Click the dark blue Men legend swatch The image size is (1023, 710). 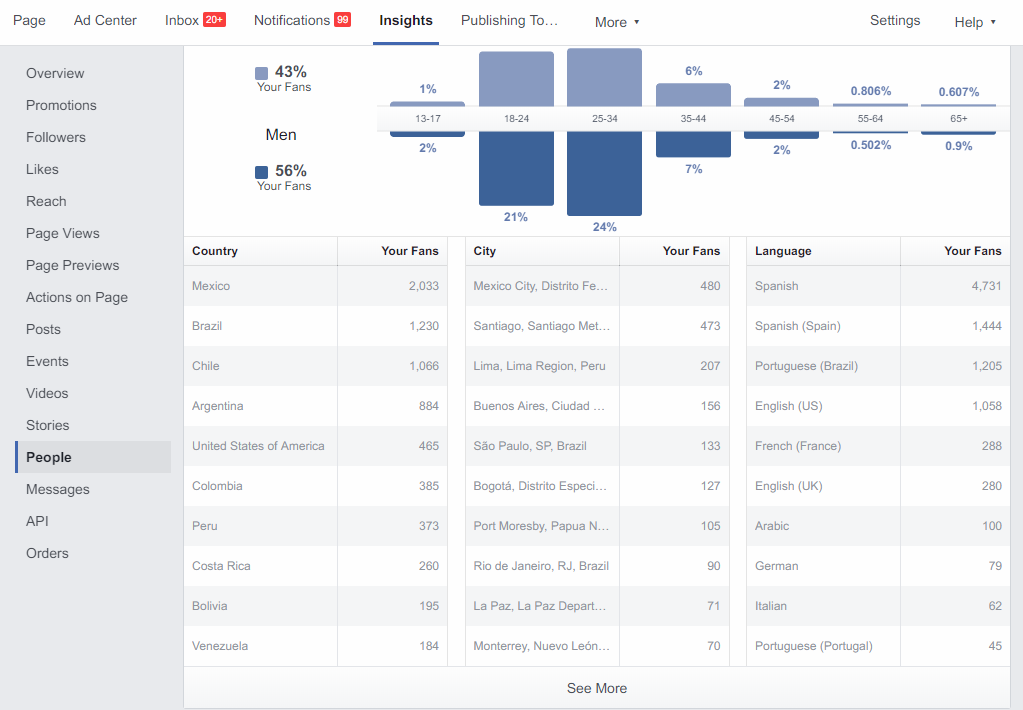[x=262, y=172]
